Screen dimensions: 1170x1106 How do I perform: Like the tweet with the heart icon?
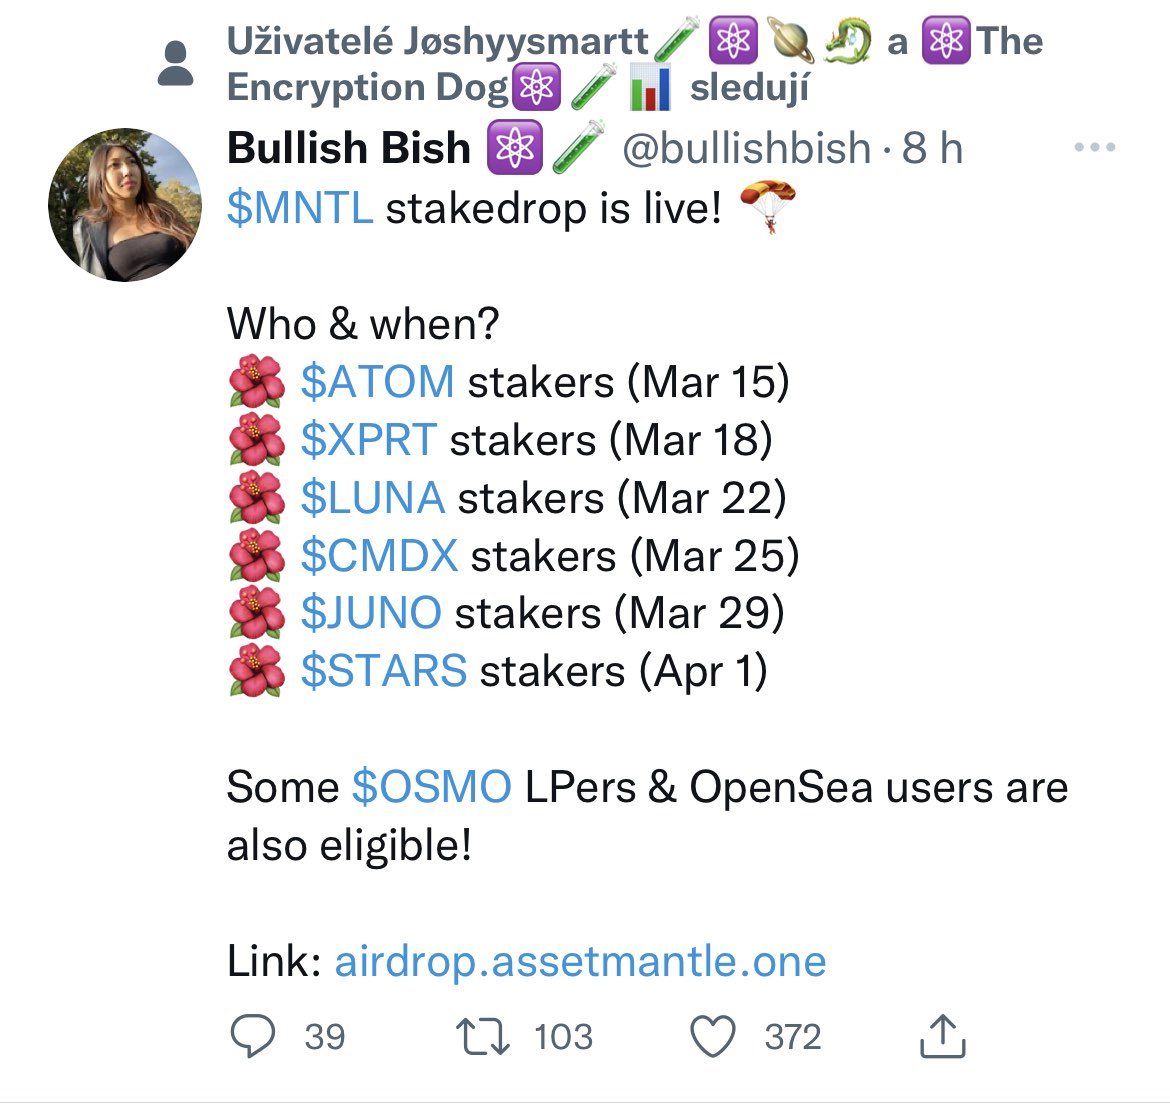[714, 1036]
